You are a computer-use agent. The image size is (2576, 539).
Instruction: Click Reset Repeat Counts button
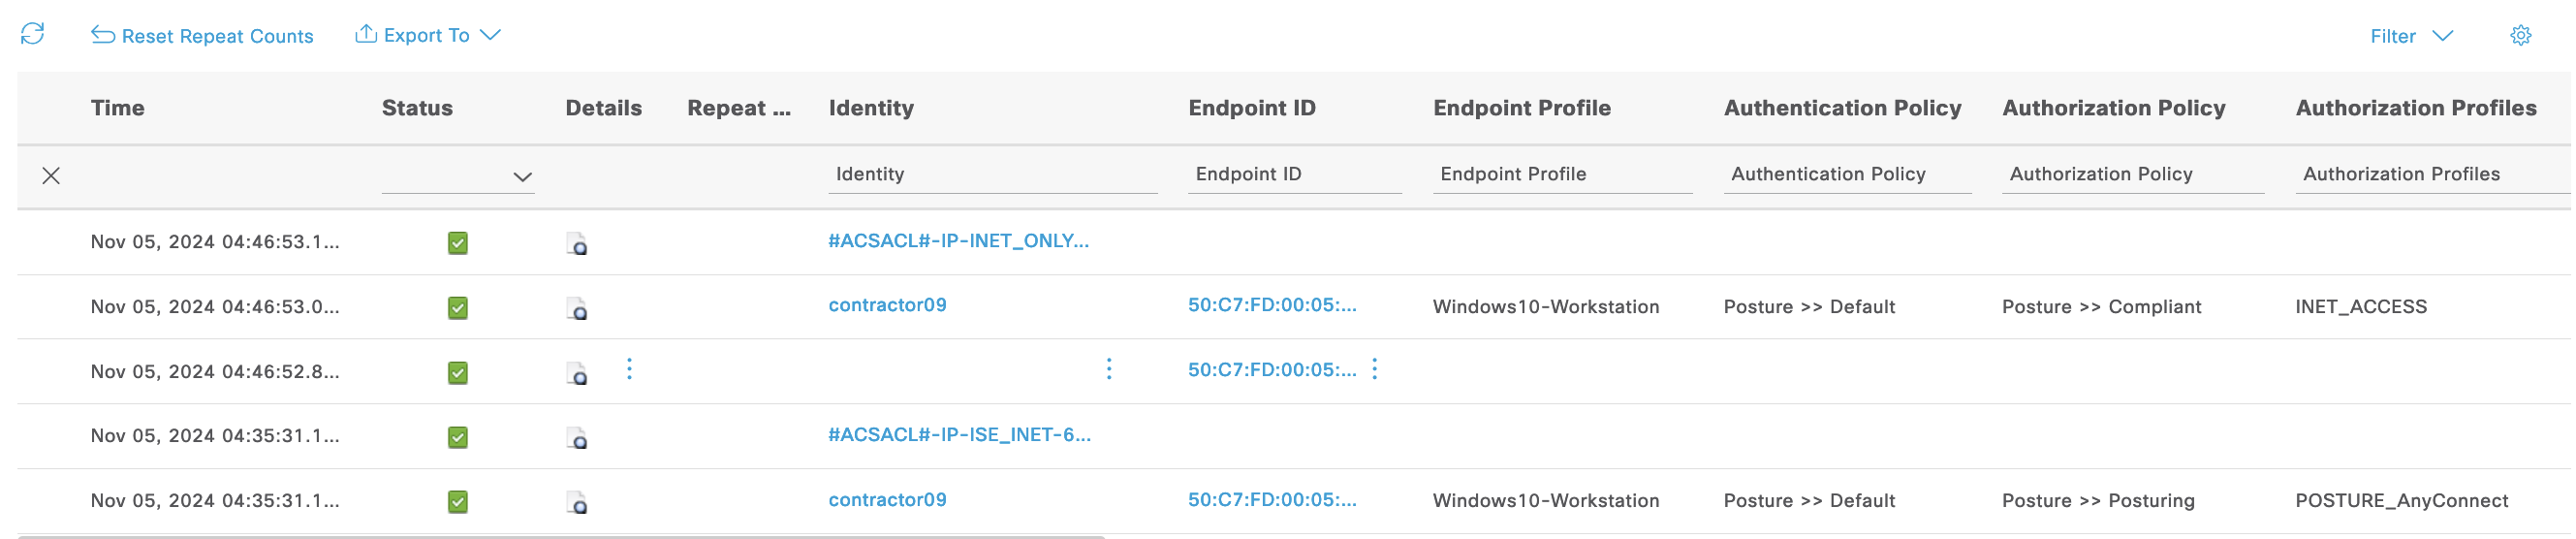(x=203, y=36)
